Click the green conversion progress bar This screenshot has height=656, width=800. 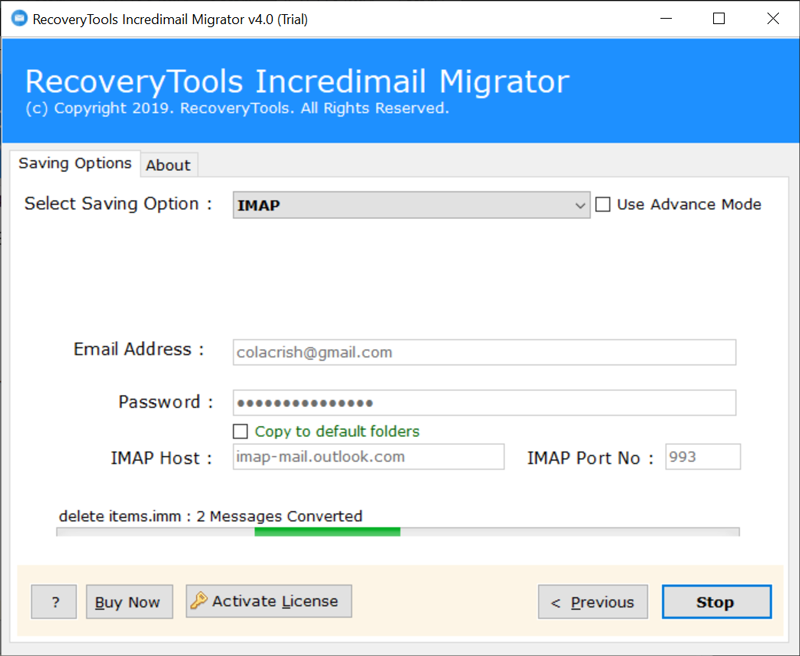coord(398,532)
